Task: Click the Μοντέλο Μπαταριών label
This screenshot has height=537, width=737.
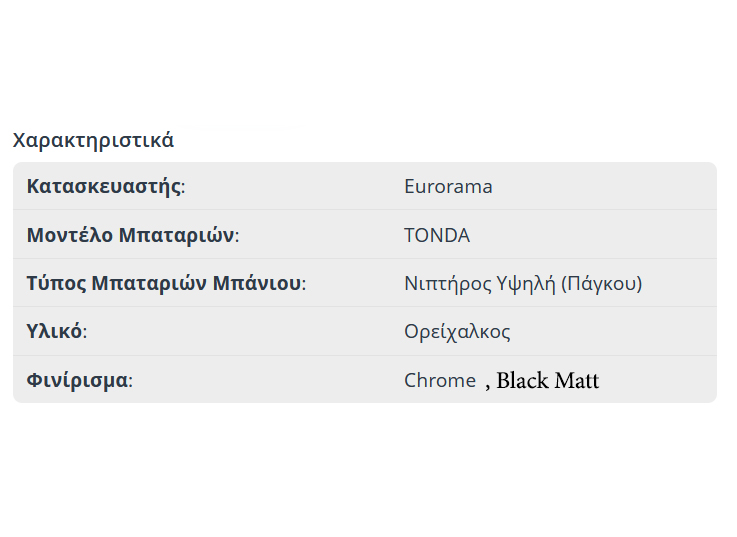Action: point(132,236)
